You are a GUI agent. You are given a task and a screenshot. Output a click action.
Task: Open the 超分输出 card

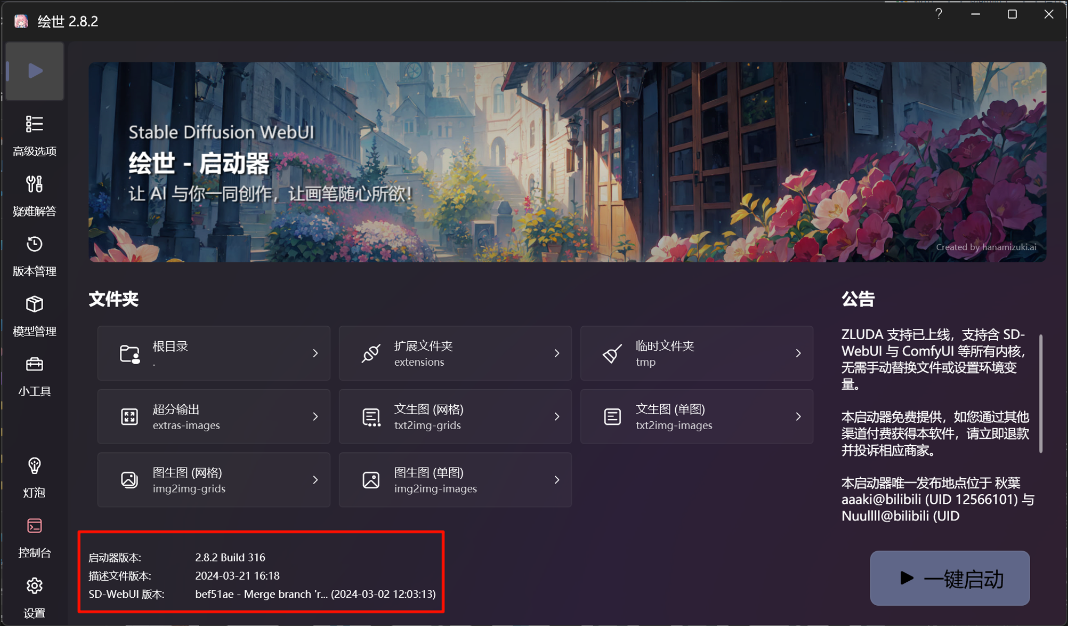[x=214, y=417]
